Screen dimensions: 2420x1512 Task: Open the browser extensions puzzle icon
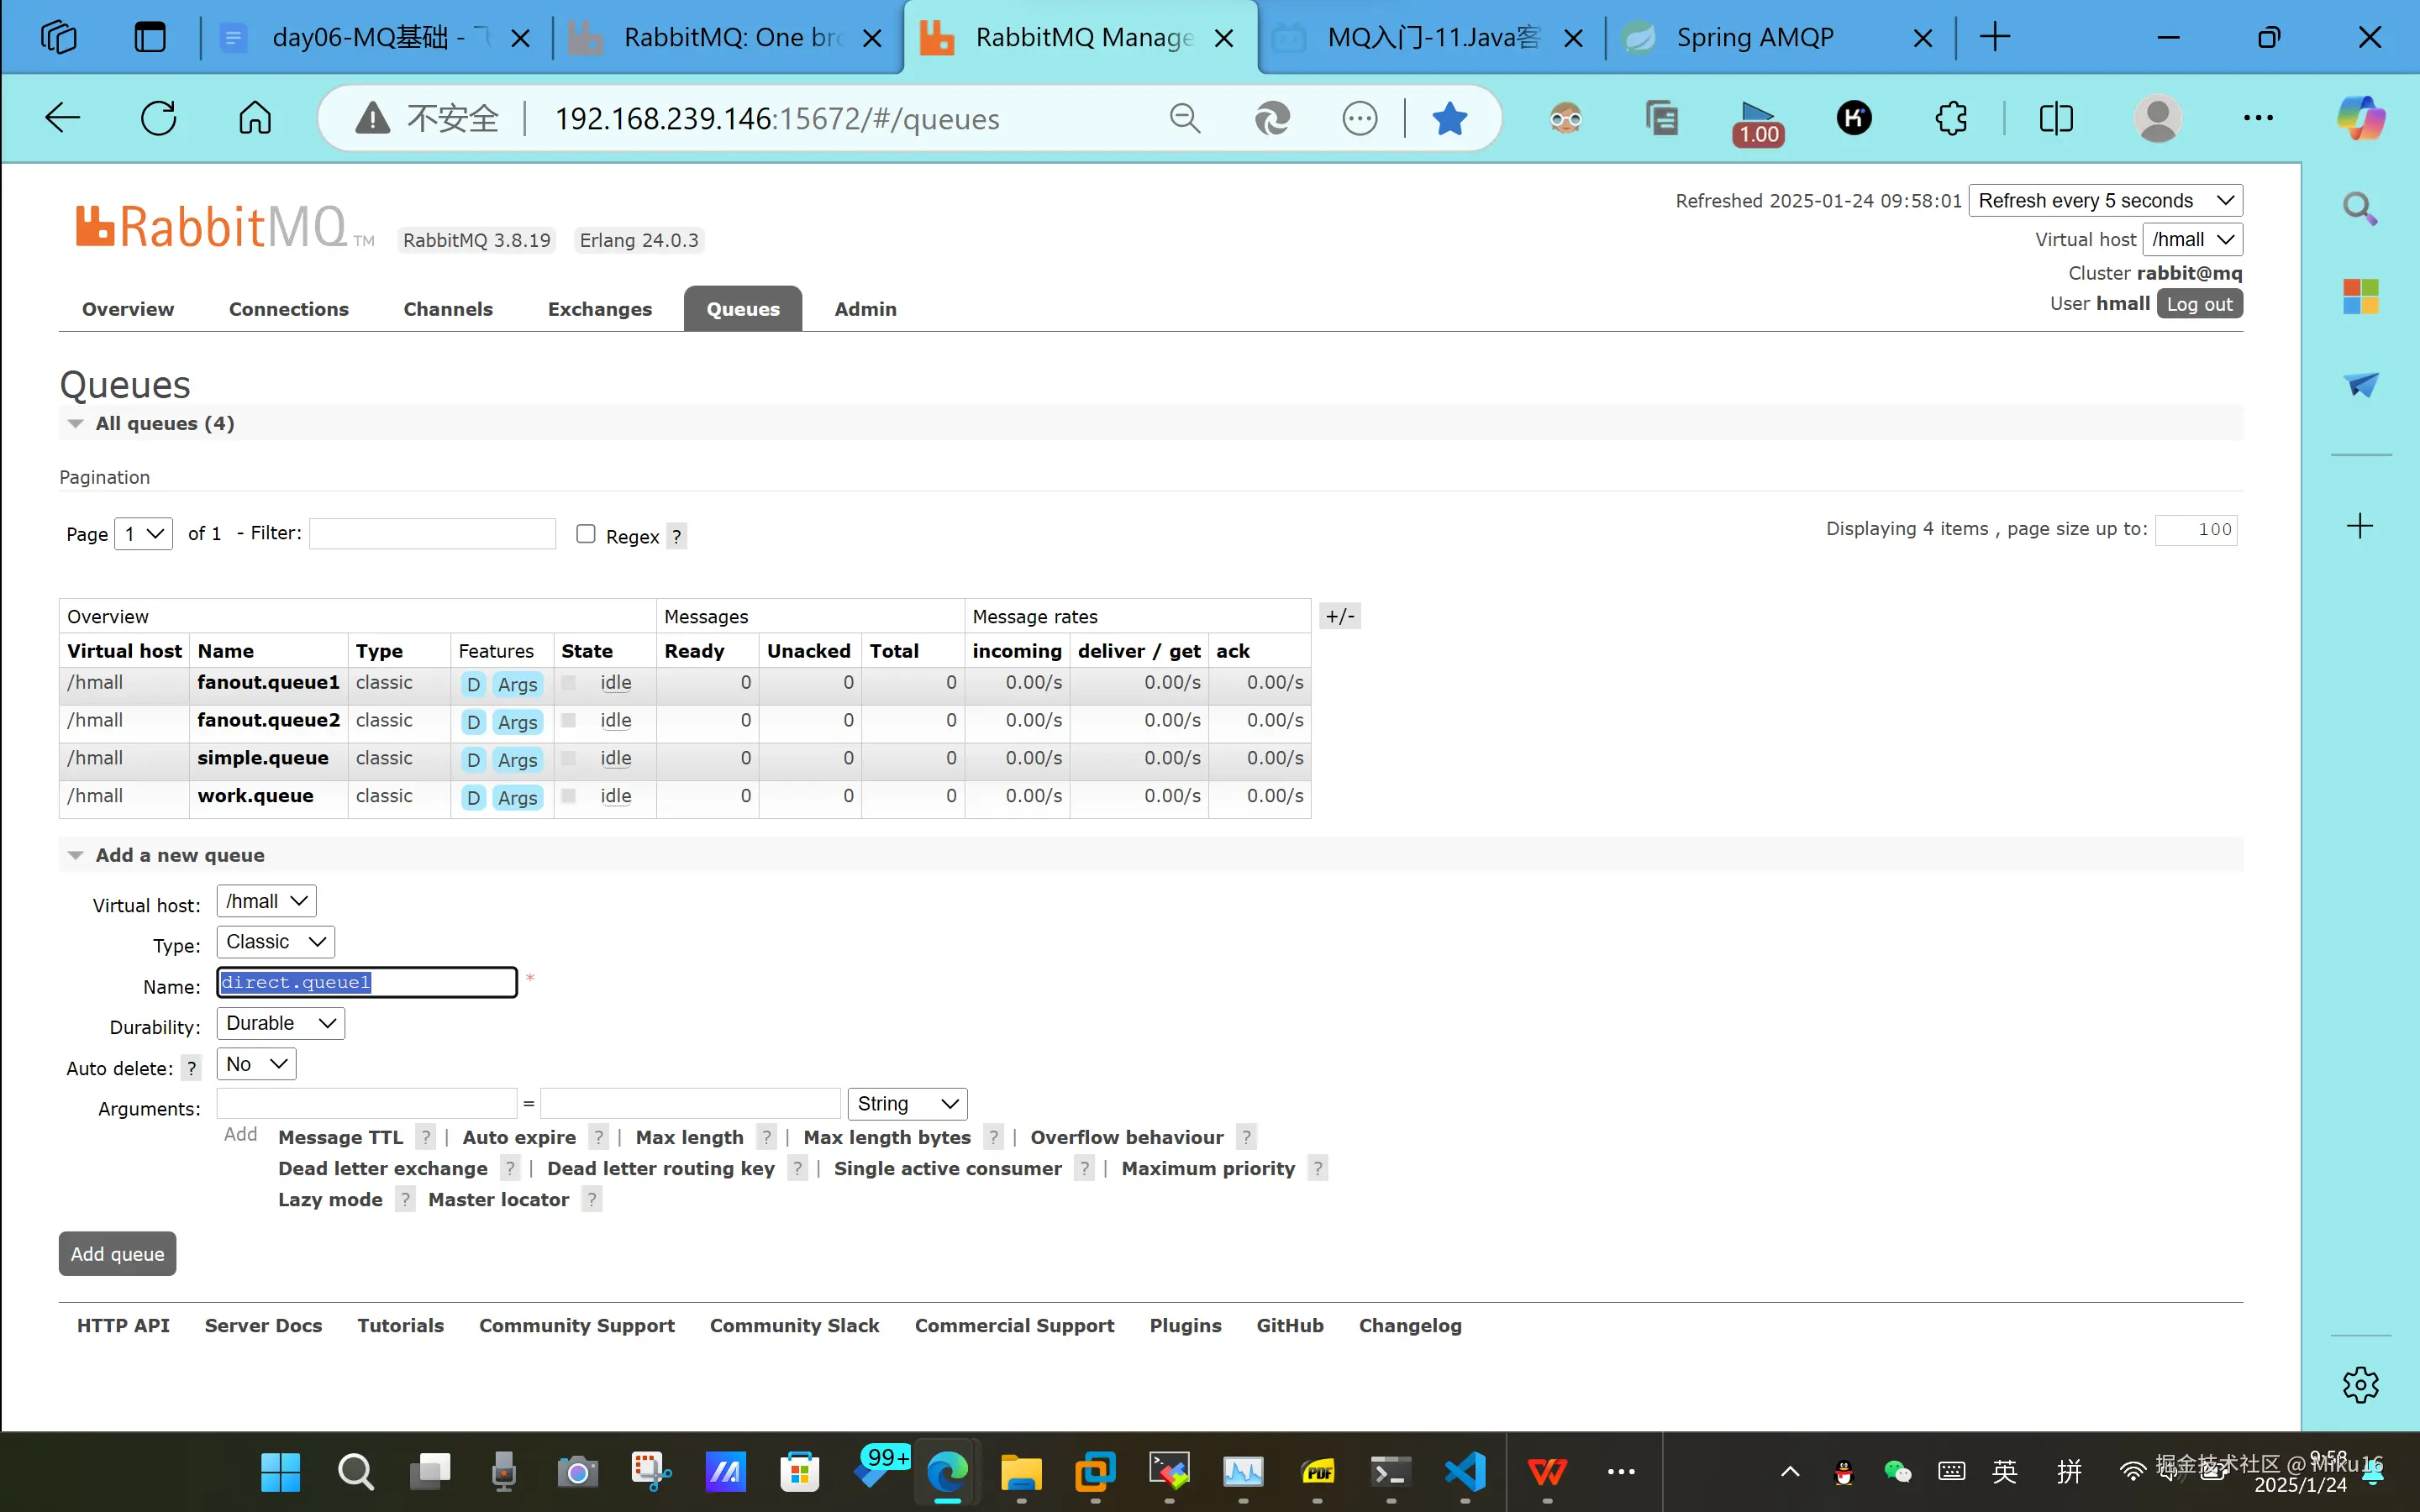(1950, 119)
